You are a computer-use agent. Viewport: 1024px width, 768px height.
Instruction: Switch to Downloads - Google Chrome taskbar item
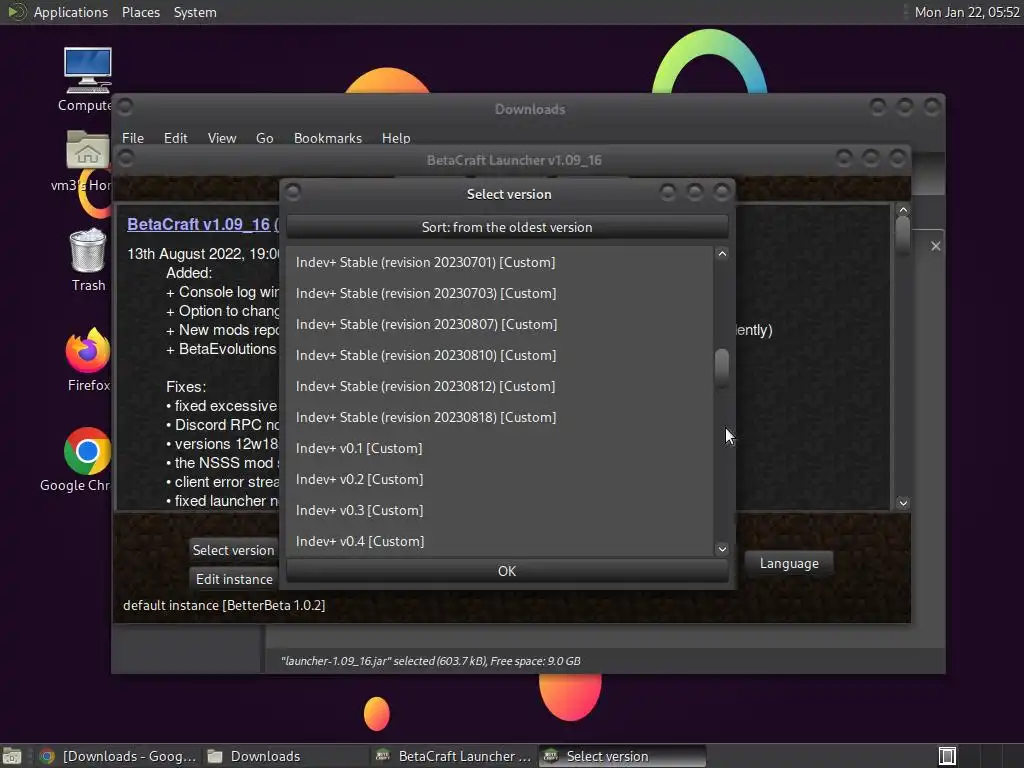tap(118, 756)
